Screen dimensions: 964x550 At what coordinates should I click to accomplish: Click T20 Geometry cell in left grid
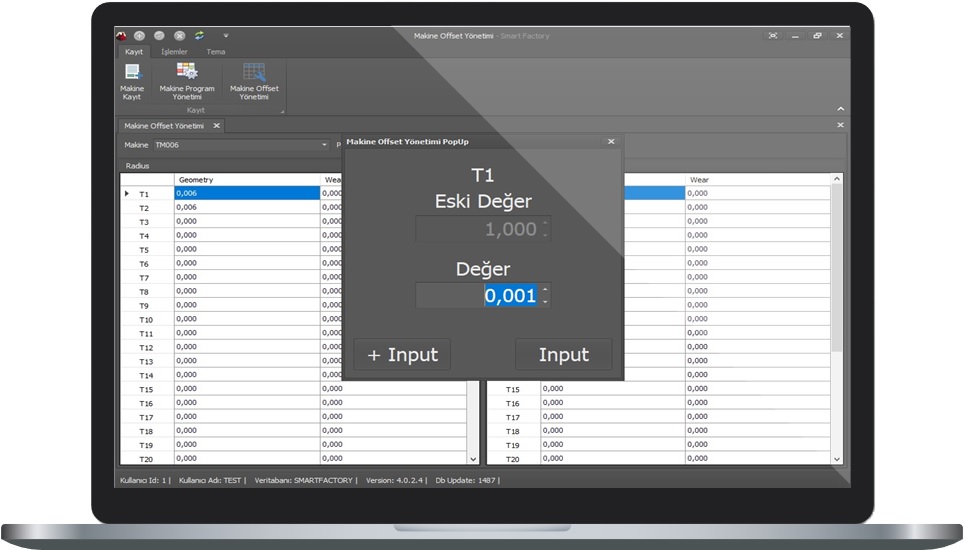[247, 458]
